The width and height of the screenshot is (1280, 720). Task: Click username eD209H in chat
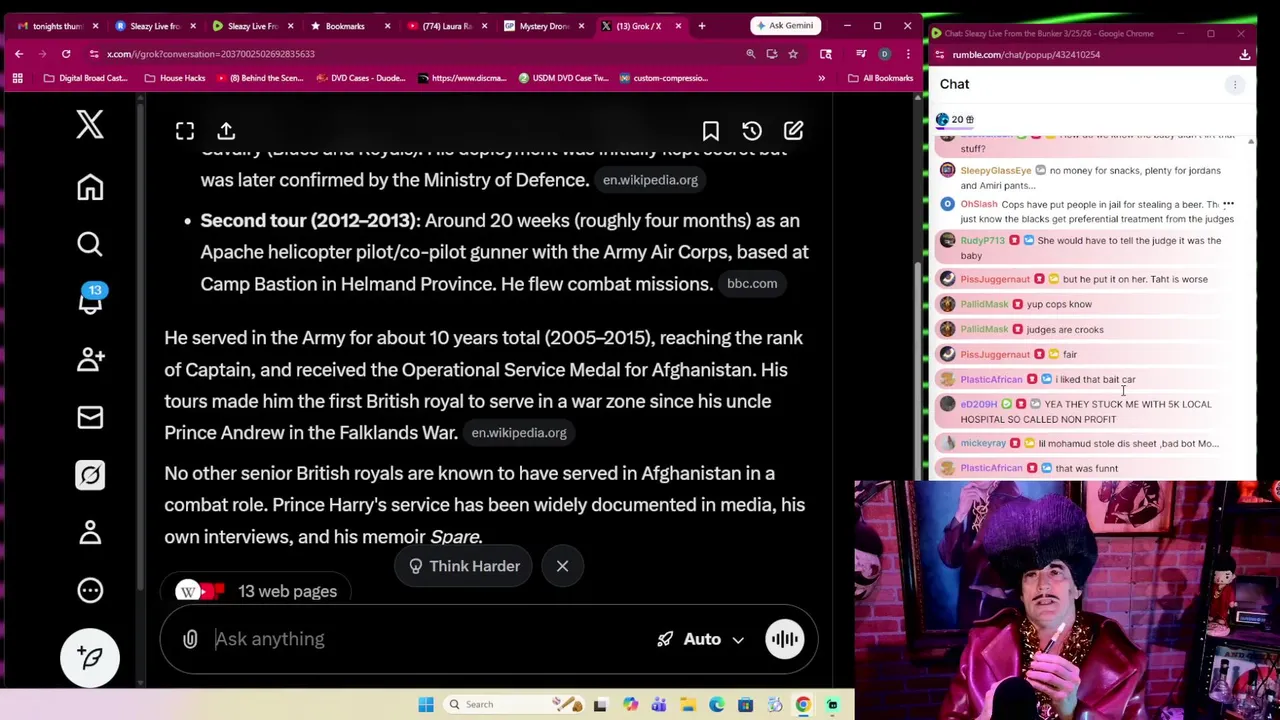click(978, 405)
